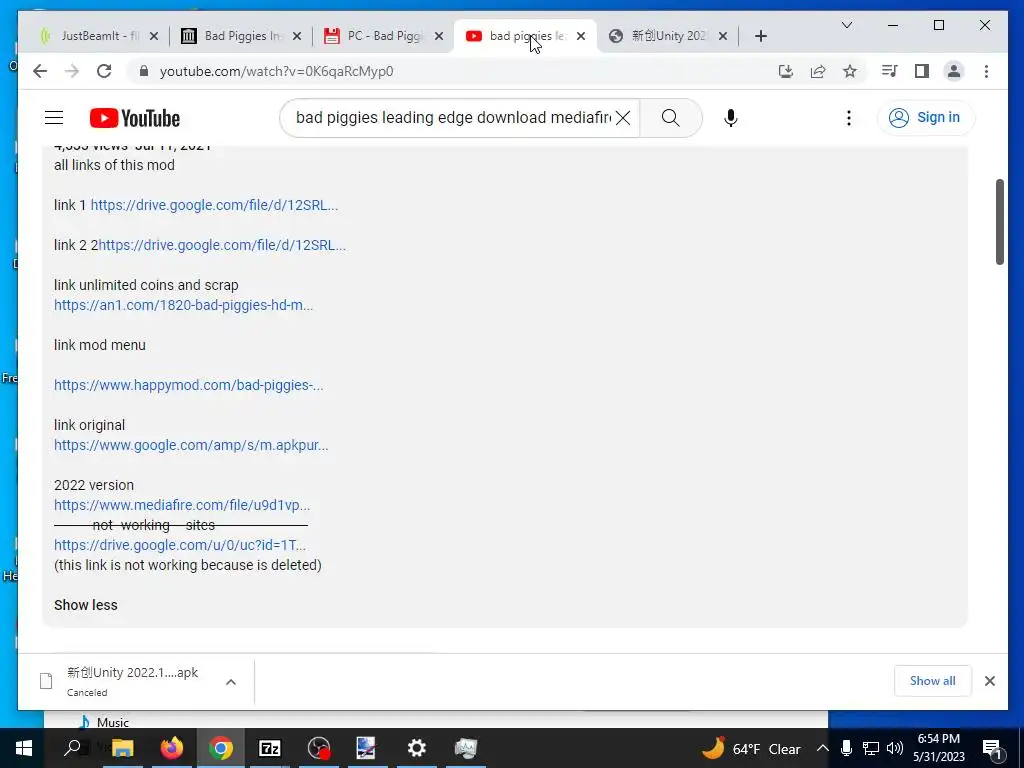Show hidden system tray icons
This screenshot has height=768, width=1024.
pos(823,748)
